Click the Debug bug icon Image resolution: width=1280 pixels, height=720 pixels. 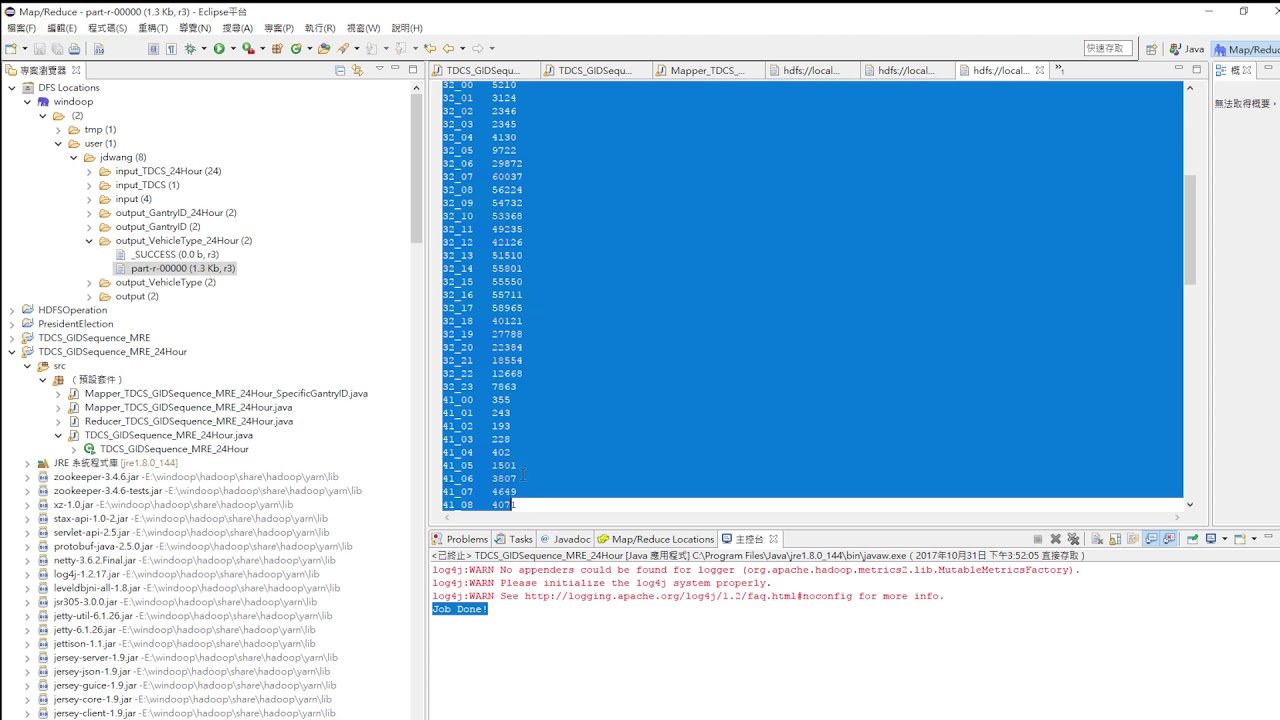pyautogui.click(x=190, y=48)
